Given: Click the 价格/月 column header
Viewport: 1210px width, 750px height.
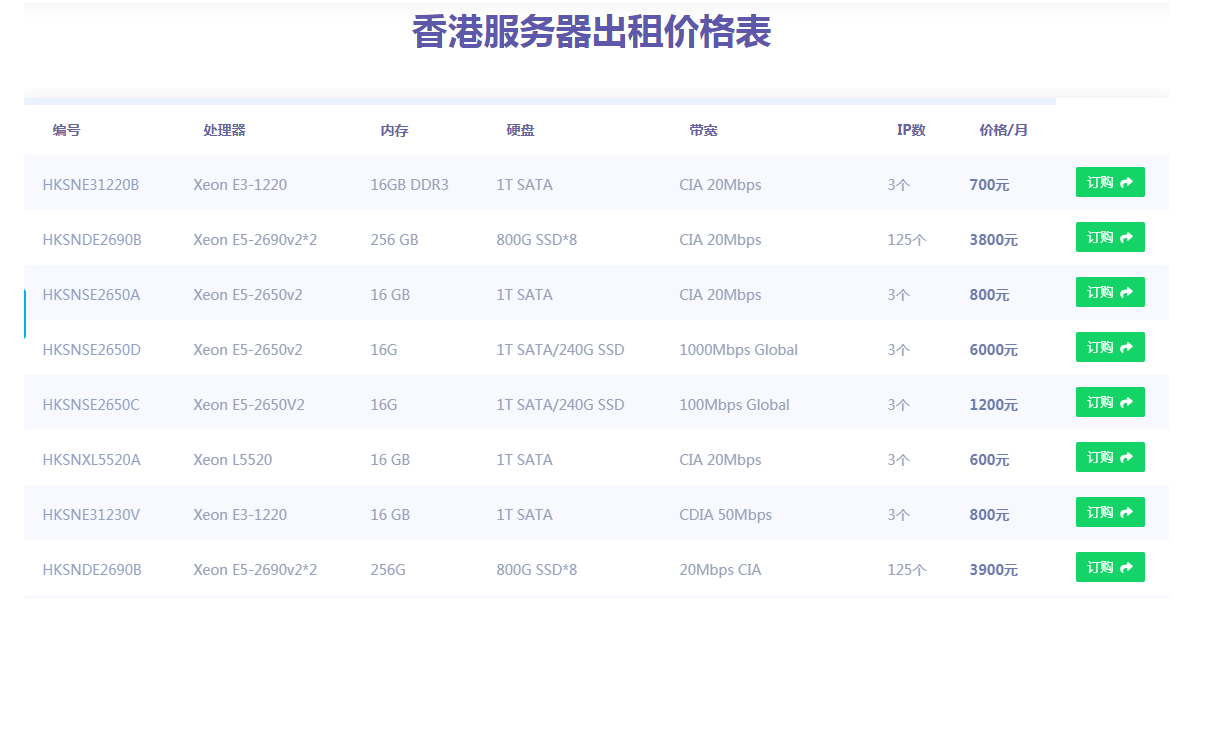Looking at the screenshot, I should tap(1004, 130).
